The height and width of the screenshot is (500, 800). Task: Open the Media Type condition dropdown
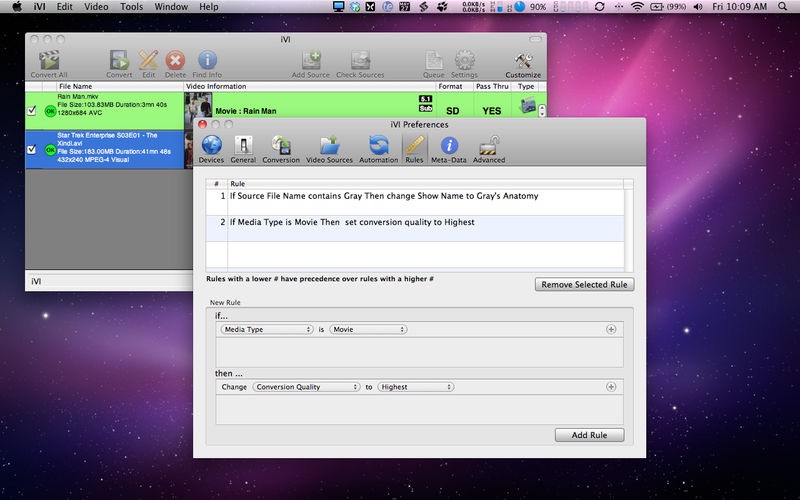point(267,330)
